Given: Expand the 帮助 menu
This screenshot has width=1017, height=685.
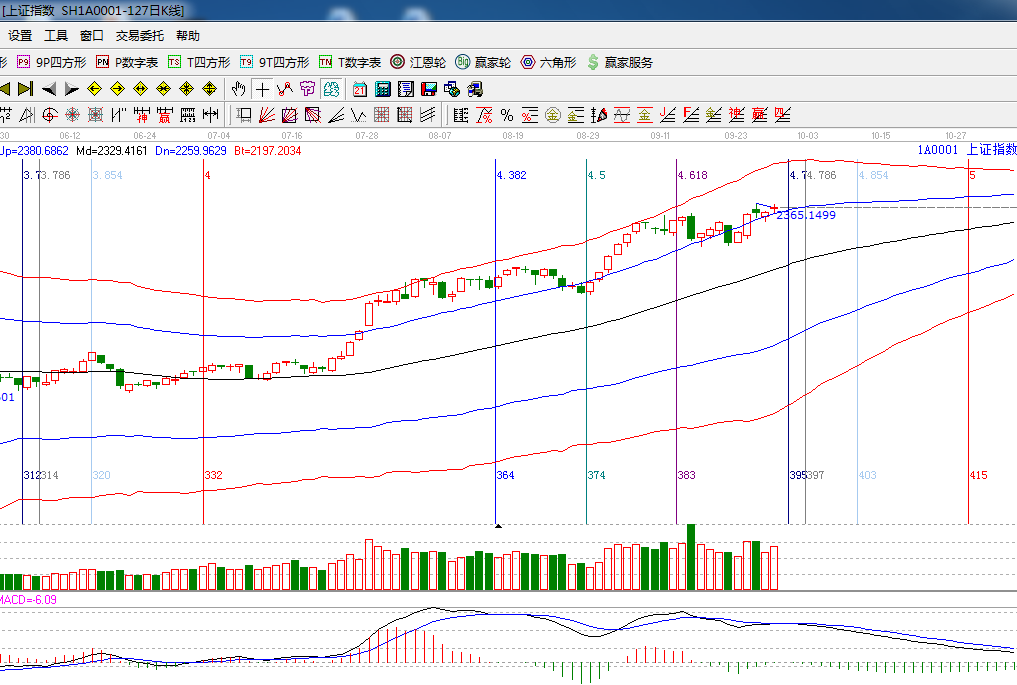Looking at the screenshot, I should [x=187, y=35].
